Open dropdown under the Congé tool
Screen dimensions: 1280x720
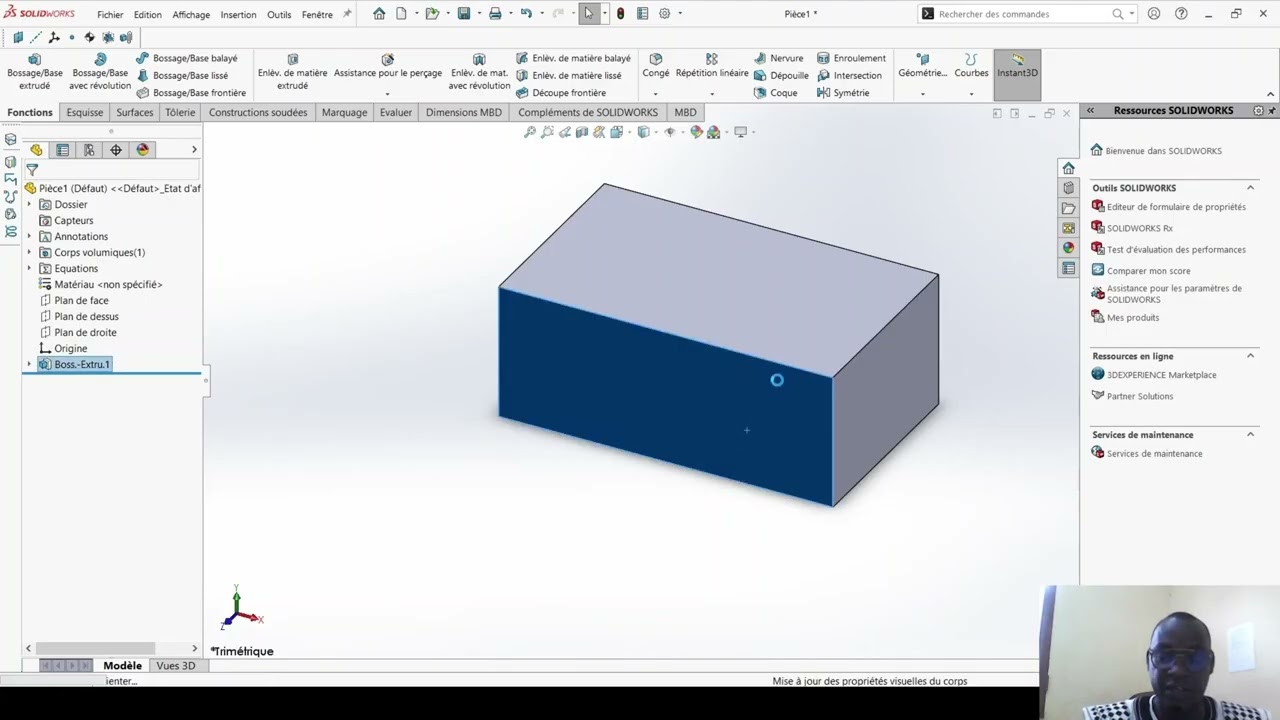pyautogui.click(x=656, y=94)
